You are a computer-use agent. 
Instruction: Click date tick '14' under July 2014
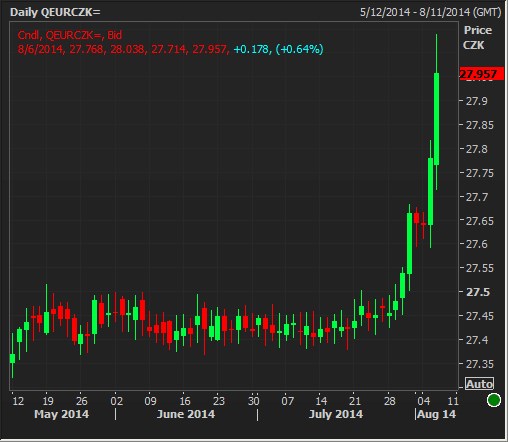pos(321,401)
